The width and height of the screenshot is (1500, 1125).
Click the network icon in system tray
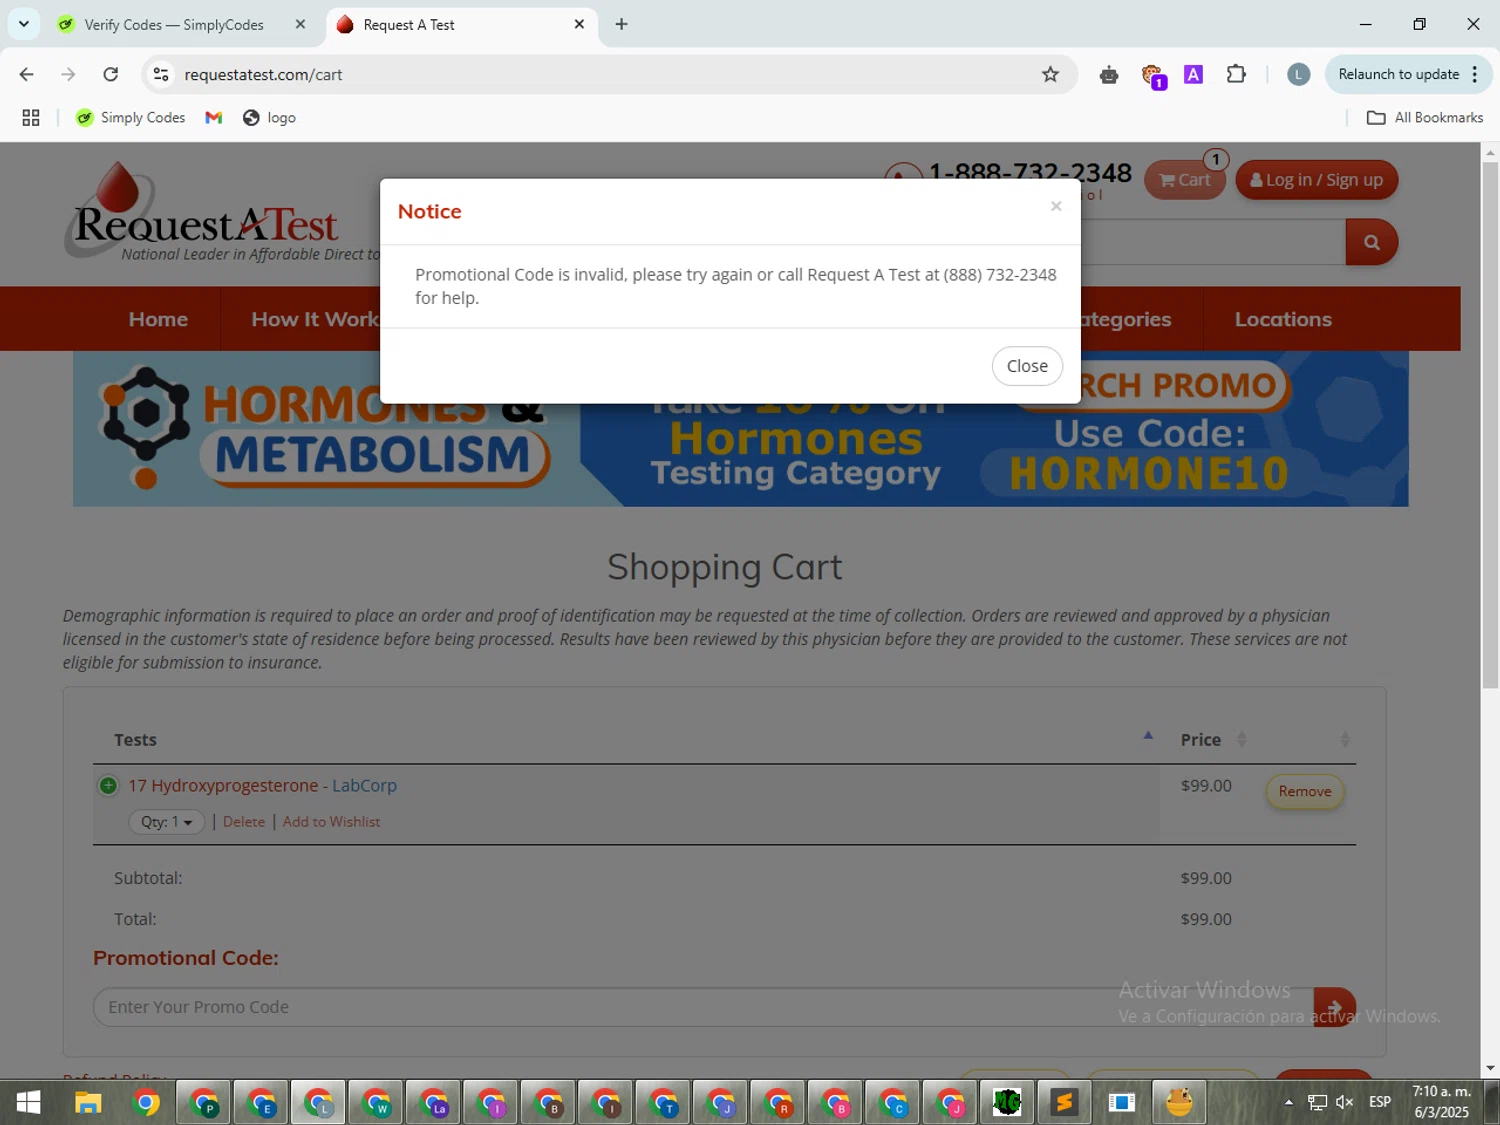click(x=1317, y=1102)
